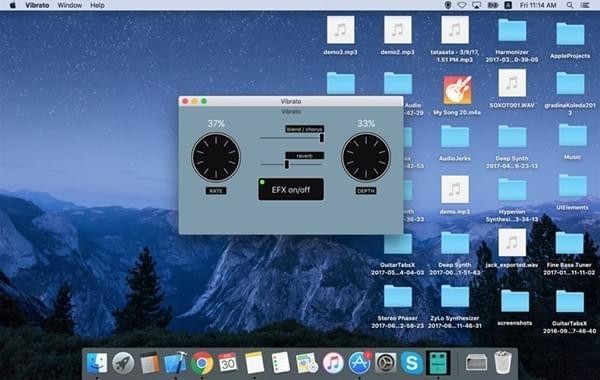The height and width of the screenshot is (380, 600).
Task: Click the Vibrato pedal dock icon
Action: click(438, 363)
